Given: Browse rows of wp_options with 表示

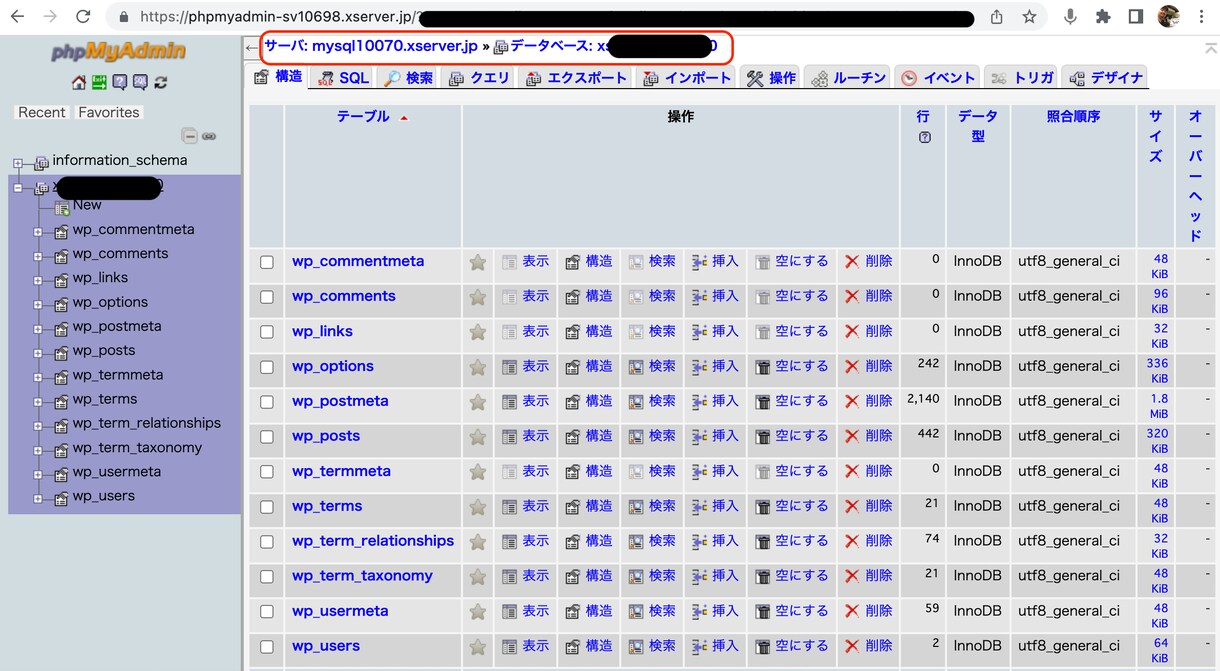Looking at the screenshot, I should 525,367.
